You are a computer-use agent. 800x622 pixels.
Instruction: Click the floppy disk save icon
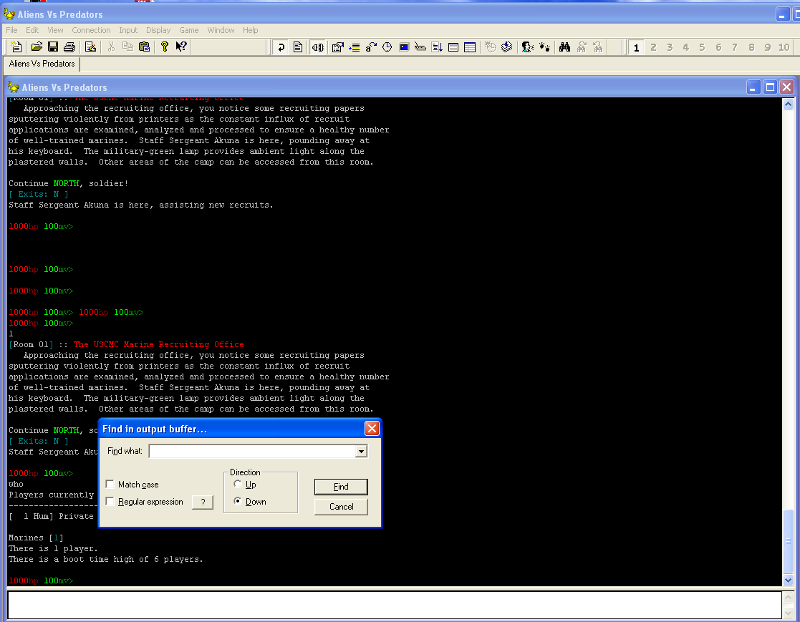coord(53,47)
